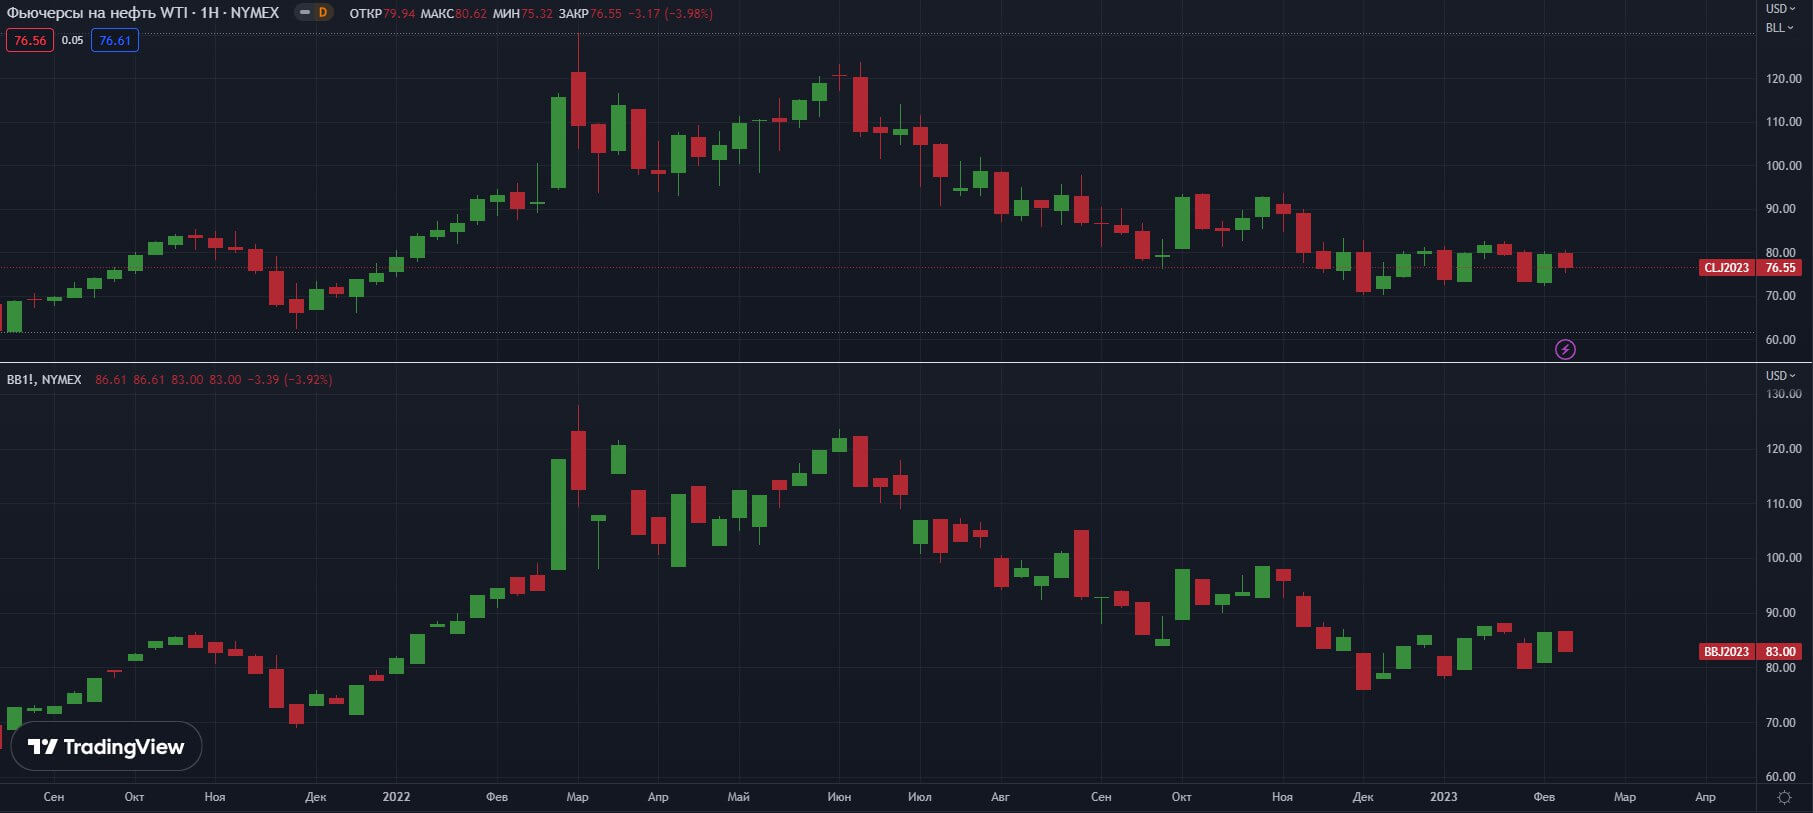Click the Авг label on time axis
The height and width of the screenshot is (813, 1813).
(1000, 797)
